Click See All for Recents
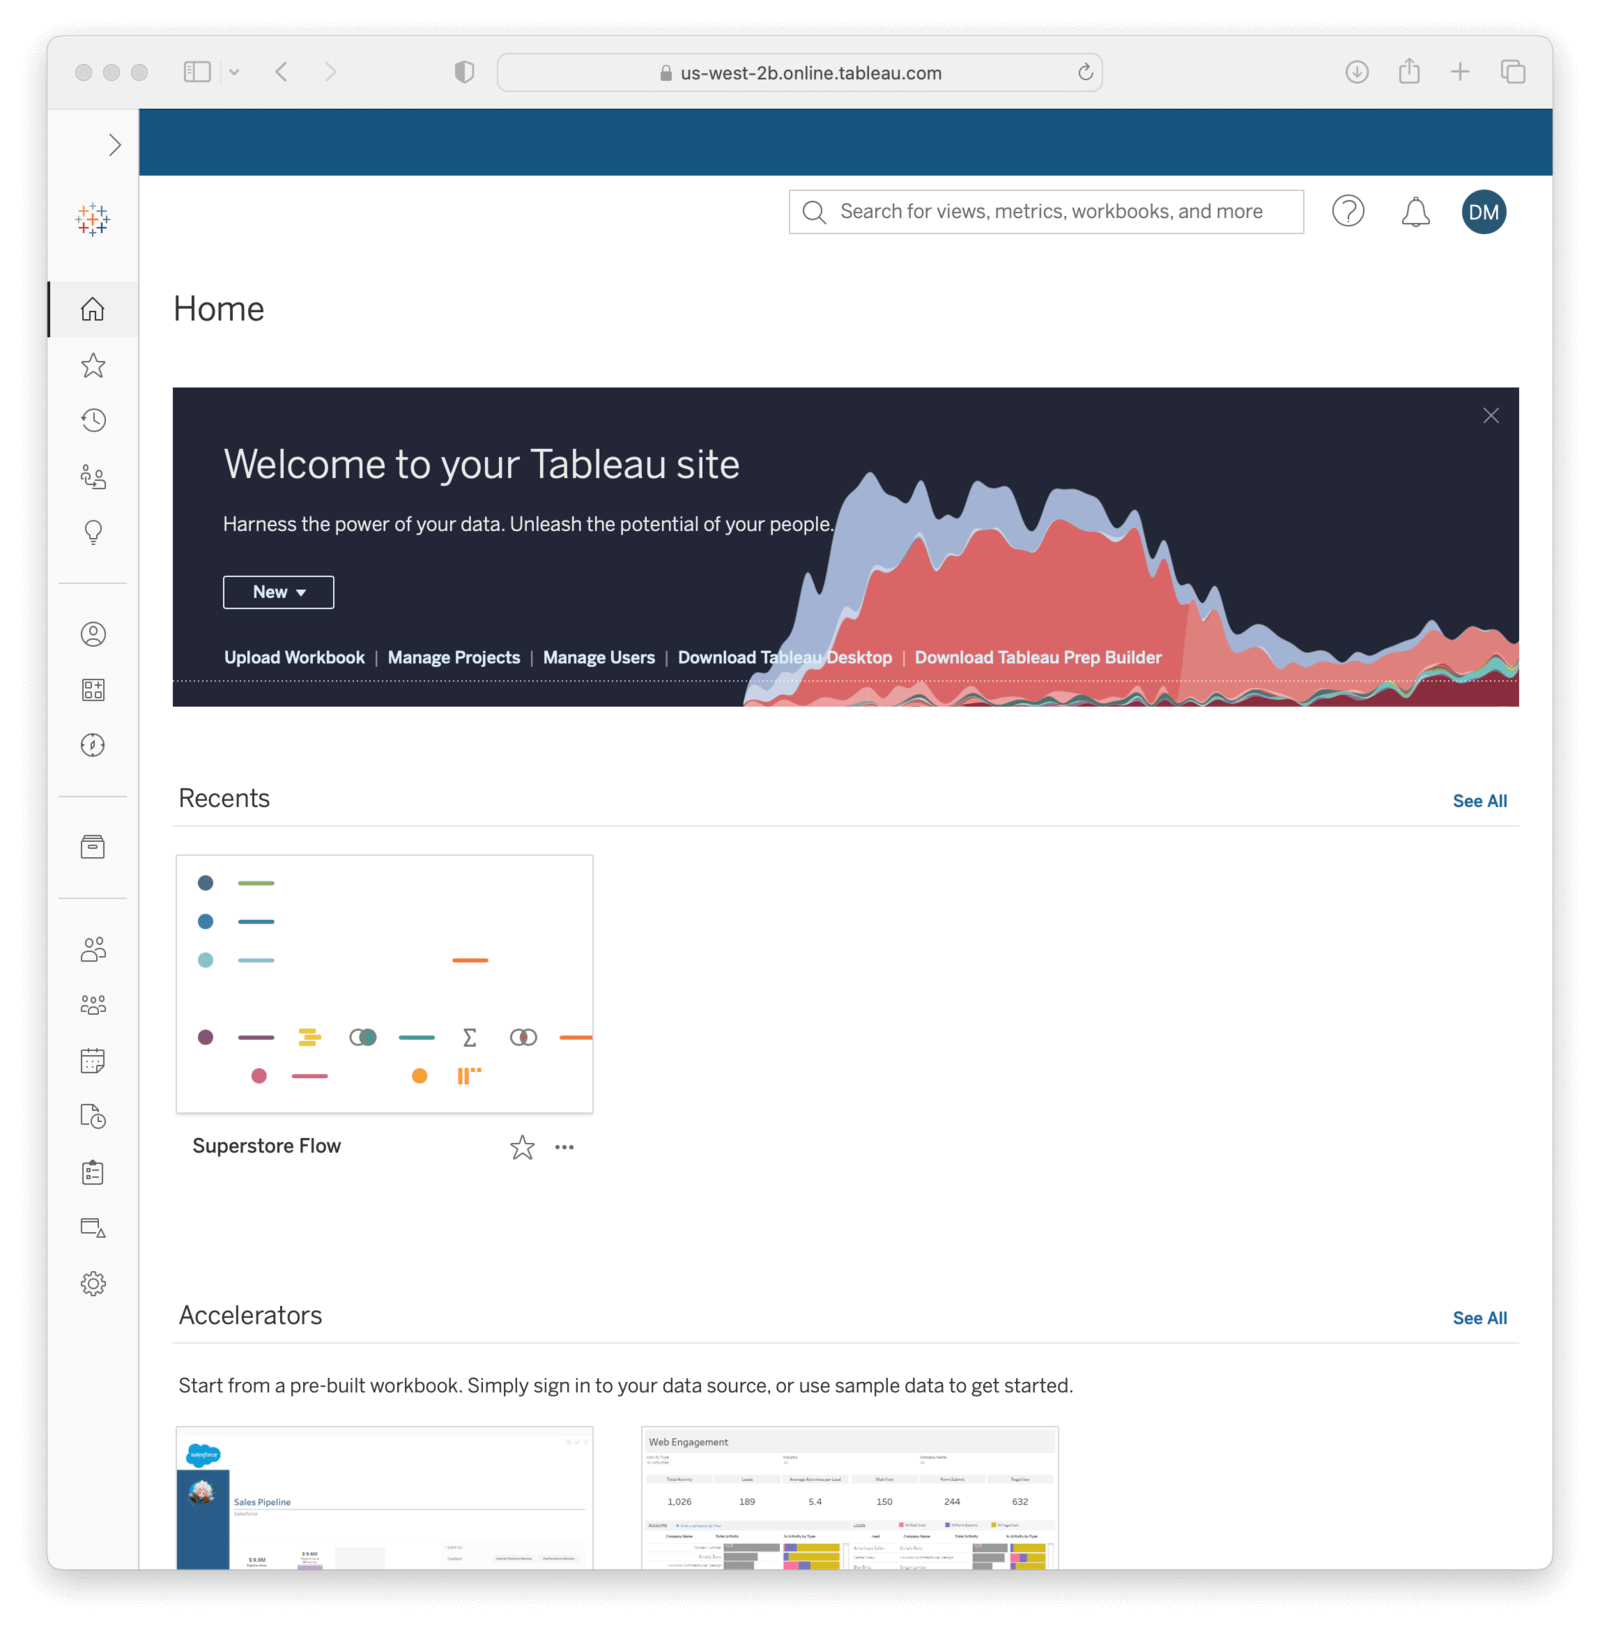The height and width of the screenshot is (1628, 1600). coord(1479,801)
